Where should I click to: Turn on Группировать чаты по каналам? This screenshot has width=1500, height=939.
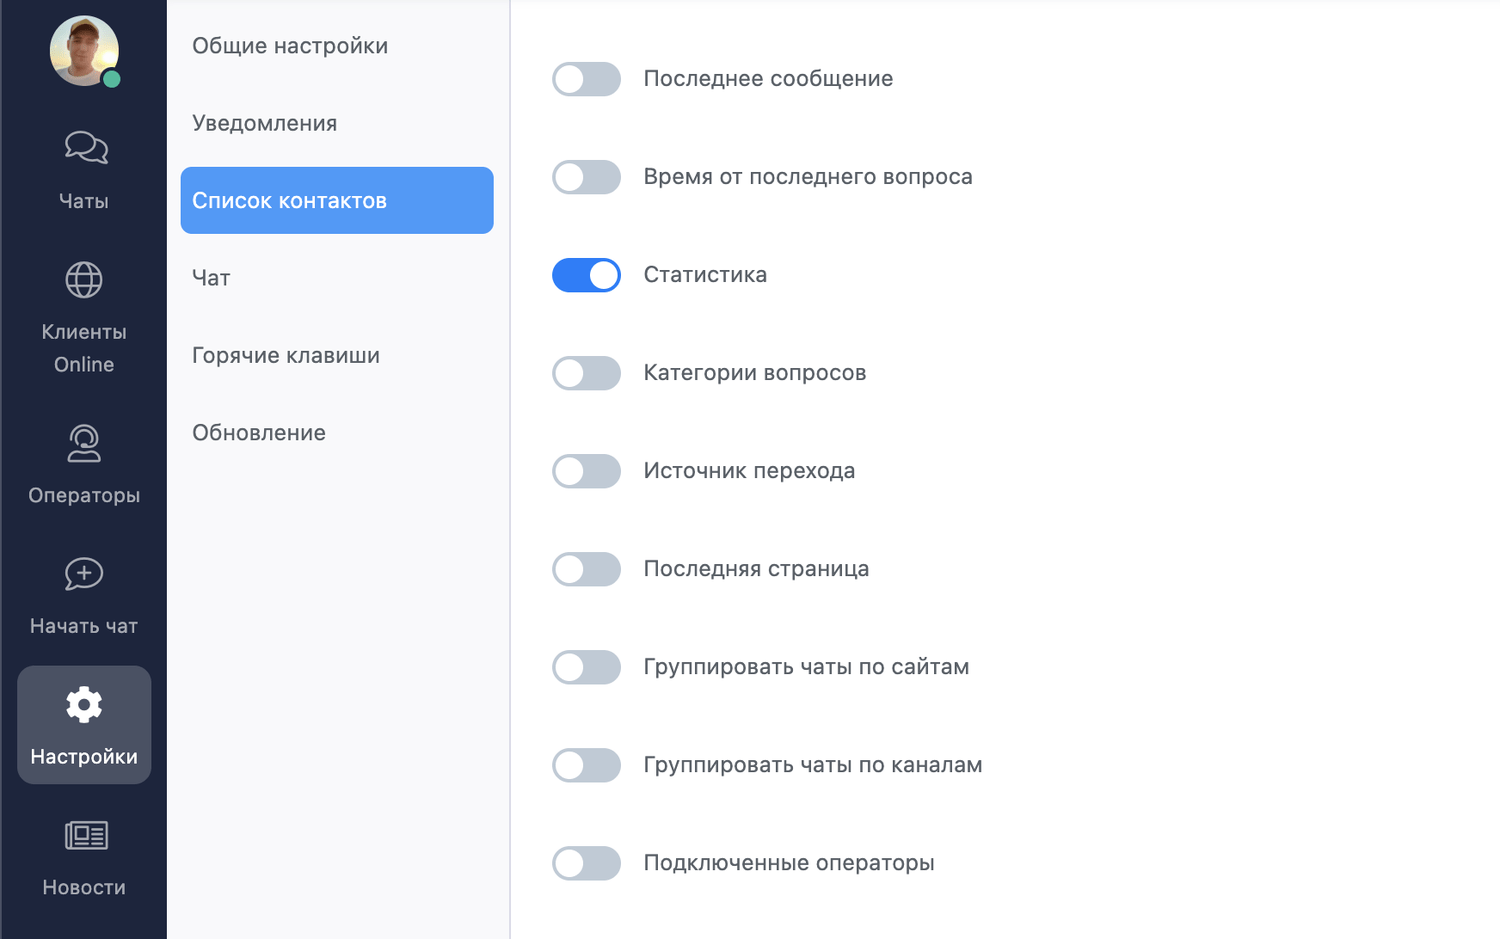586,765
